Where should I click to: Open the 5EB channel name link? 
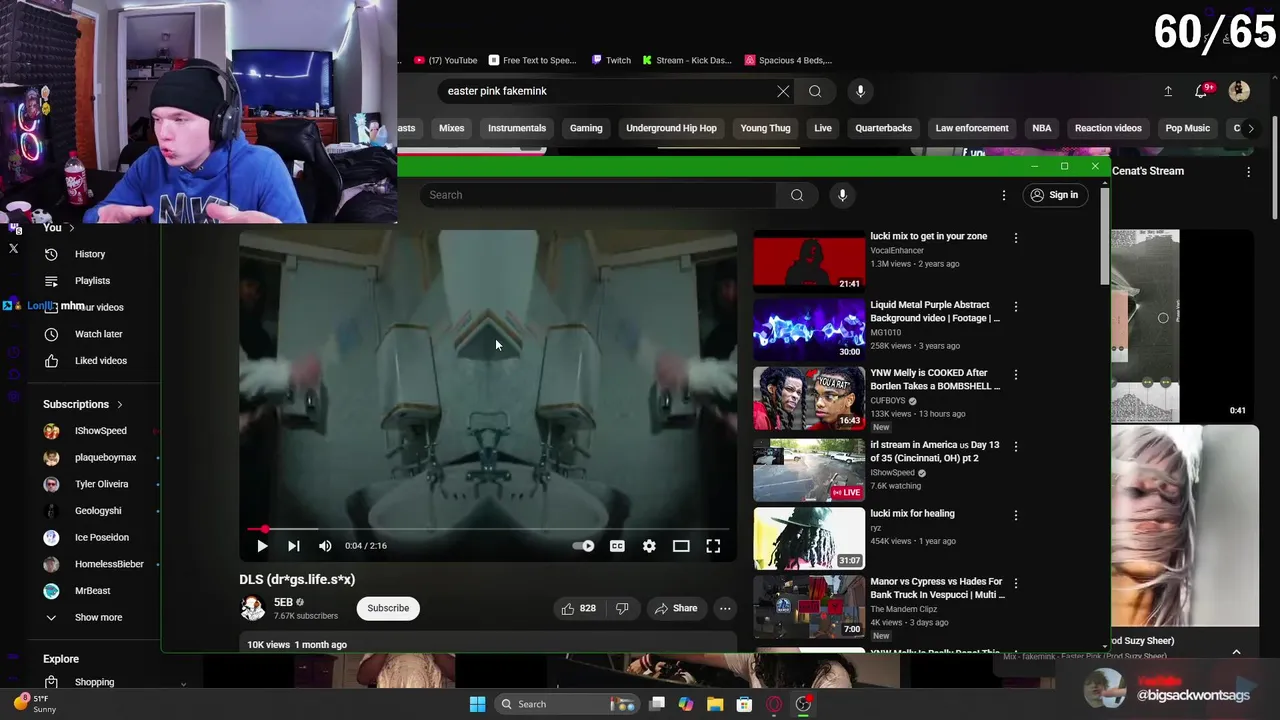283,602
